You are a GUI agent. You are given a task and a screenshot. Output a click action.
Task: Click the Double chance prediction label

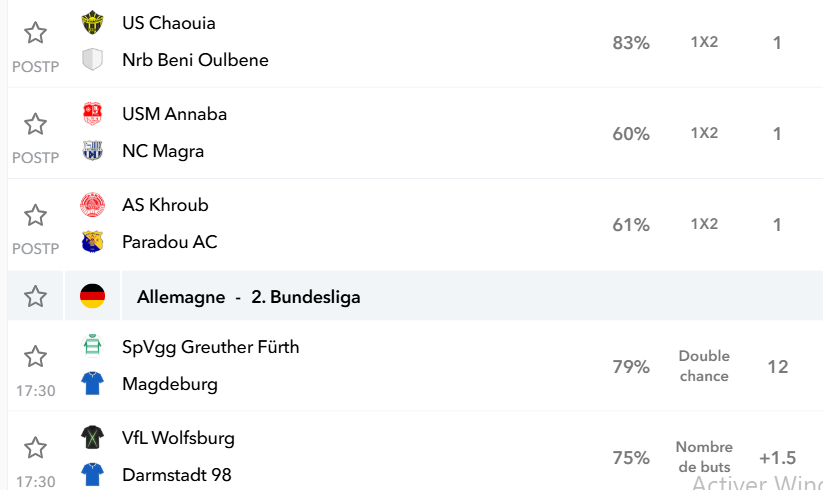[x=704, y=366]
